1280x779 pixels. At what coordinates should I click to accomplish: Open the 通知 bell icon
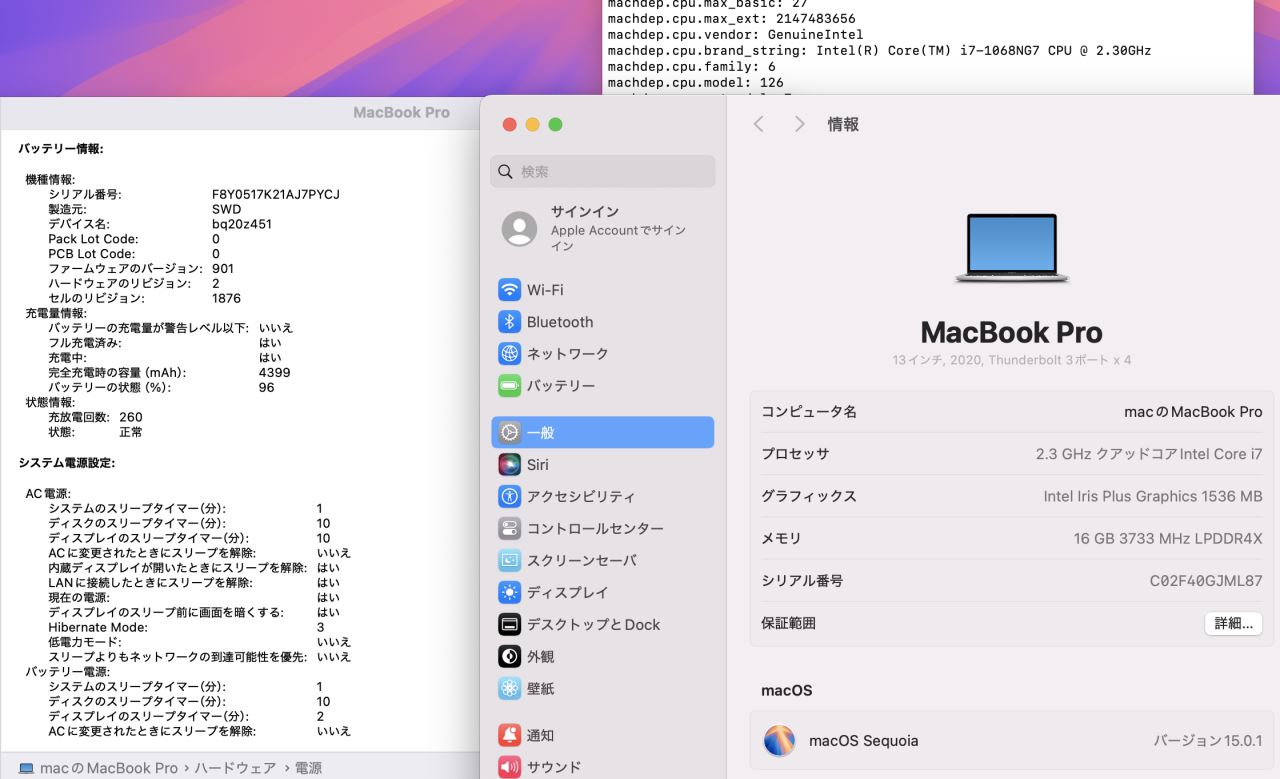[x=510, y=736]
